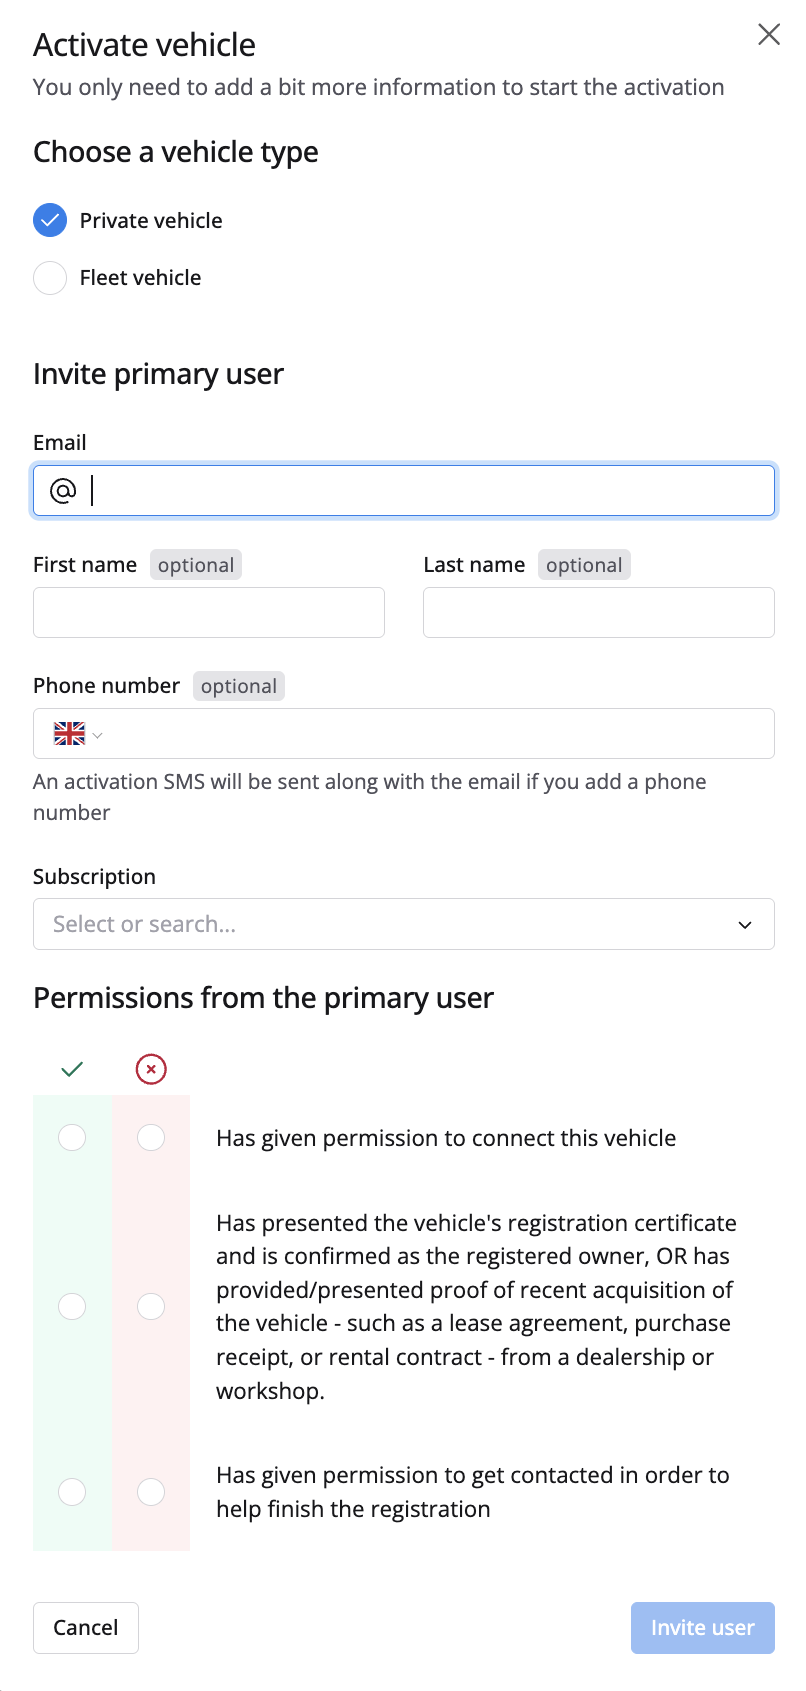Deny registration certificate was presented
806x1691 pixels.
pyautogui.click(x=151, y=1306)
